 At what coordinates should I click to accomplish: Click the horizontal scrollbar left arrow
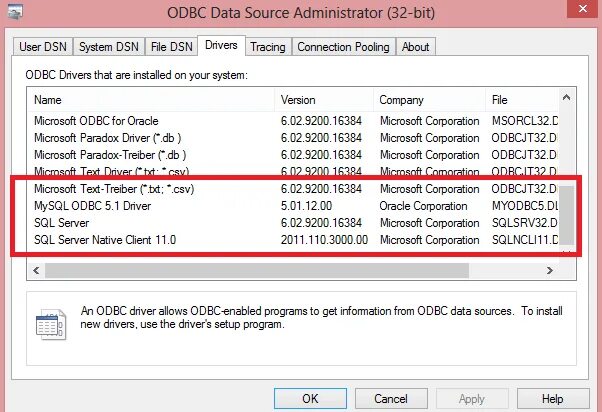pyautogui.click(x=36, y=270)
